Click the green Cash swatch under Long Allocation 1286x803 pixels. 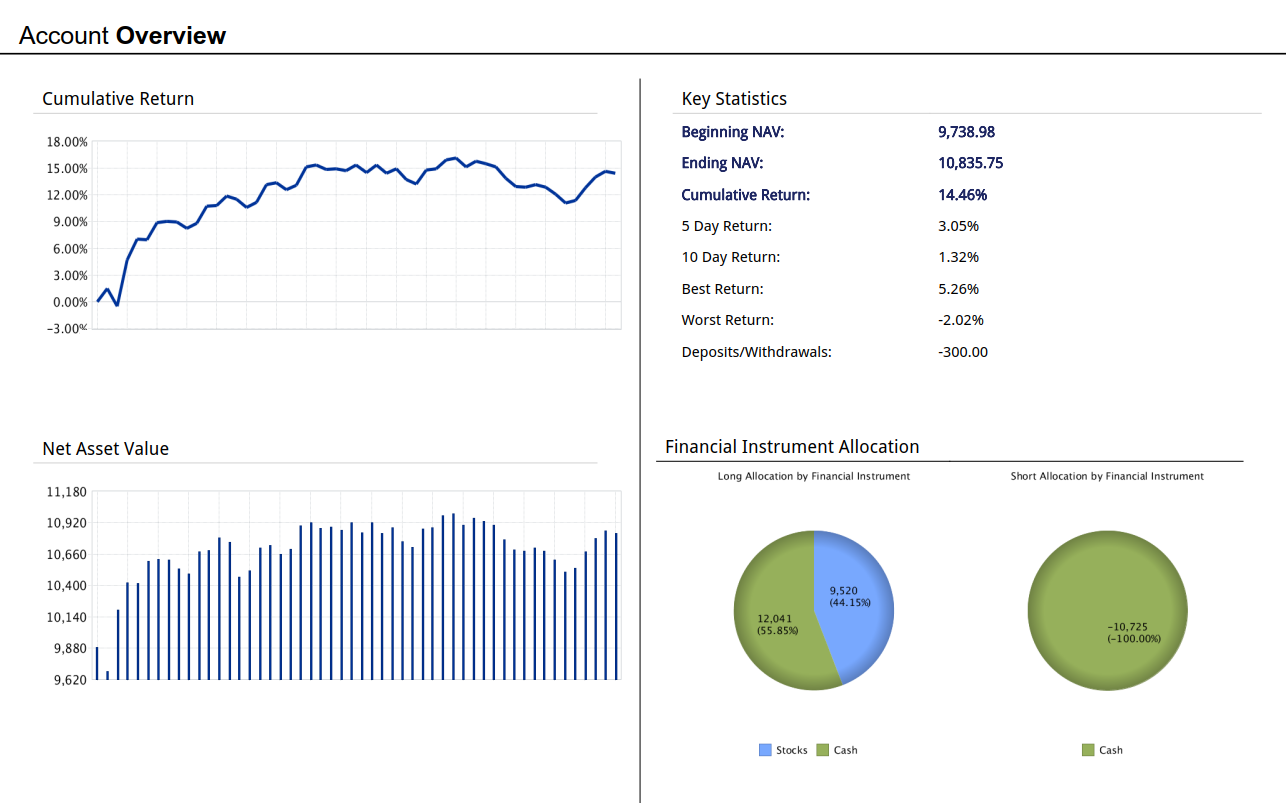[823, 750]
